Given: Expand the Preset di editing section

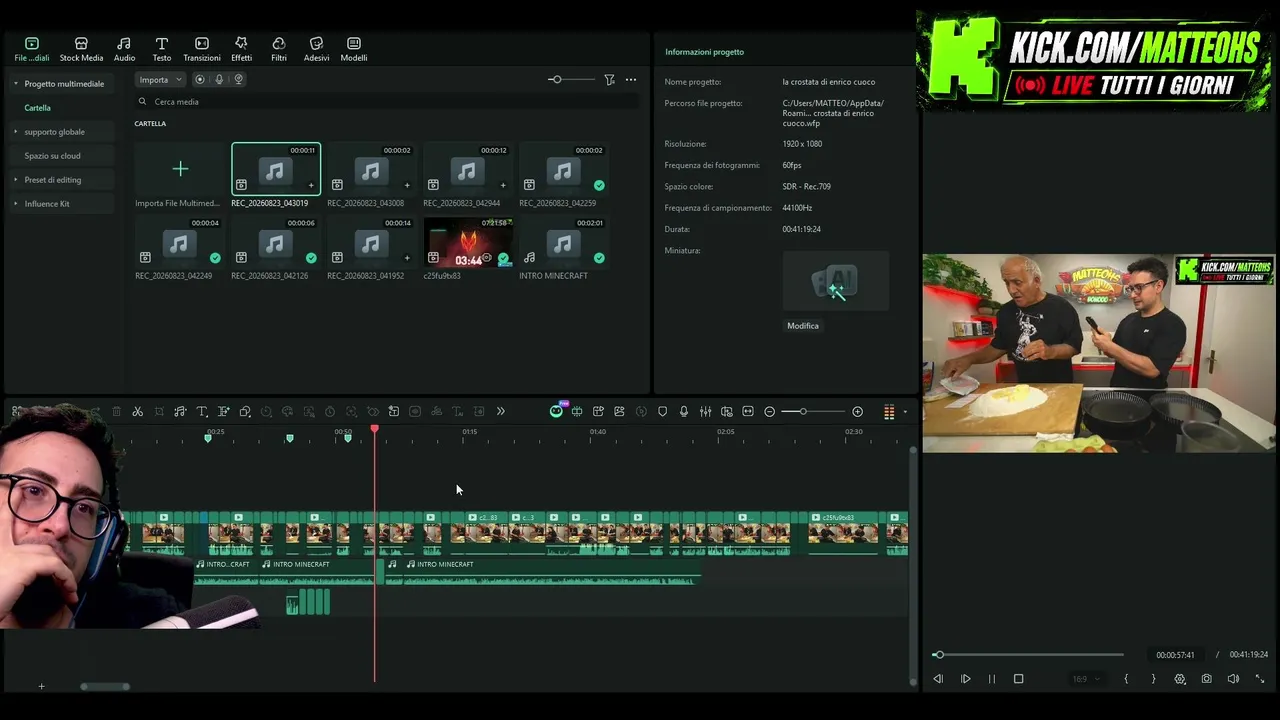Looking at the screenshot, I should [x=16, y=180].
